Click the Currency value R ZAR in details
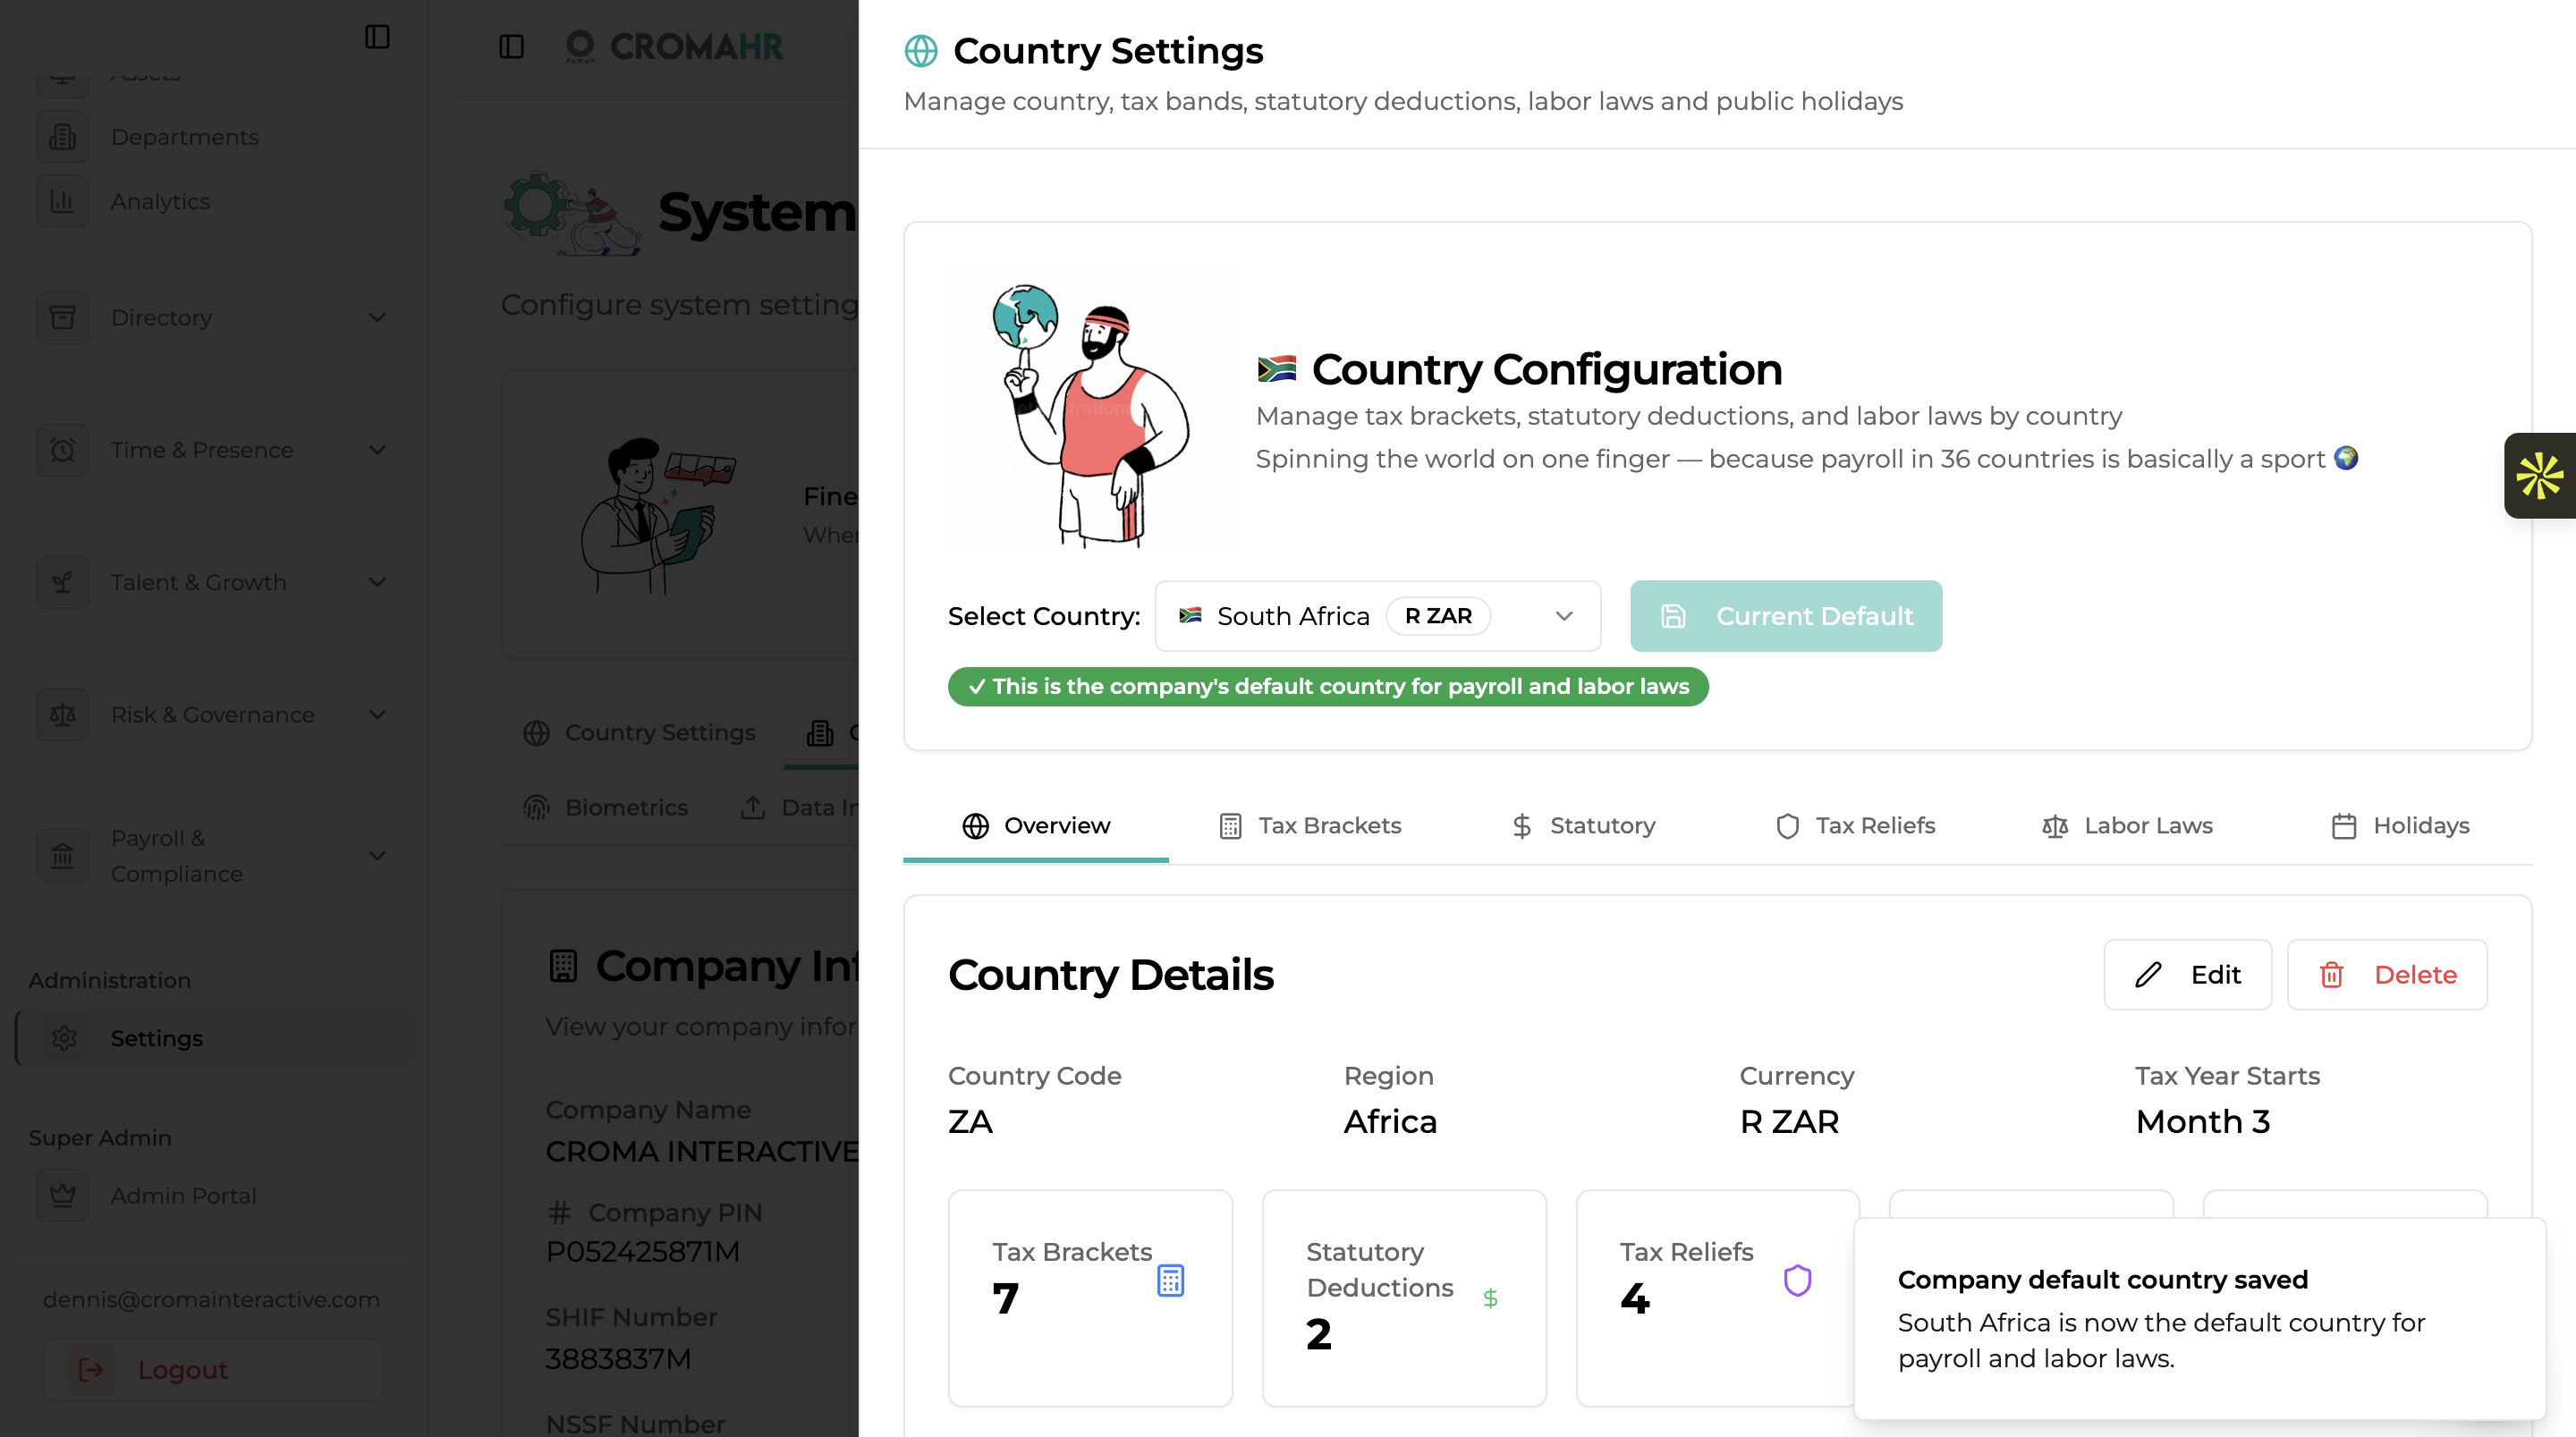 click(x=1789, y=1121)
